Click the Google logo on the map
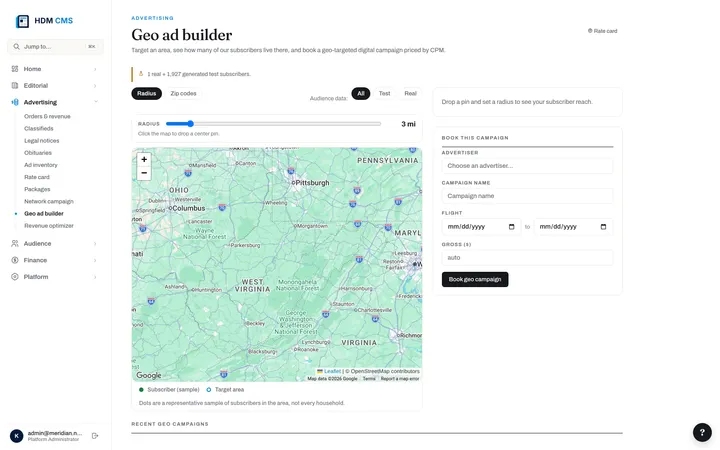 (x=149, y=375)
